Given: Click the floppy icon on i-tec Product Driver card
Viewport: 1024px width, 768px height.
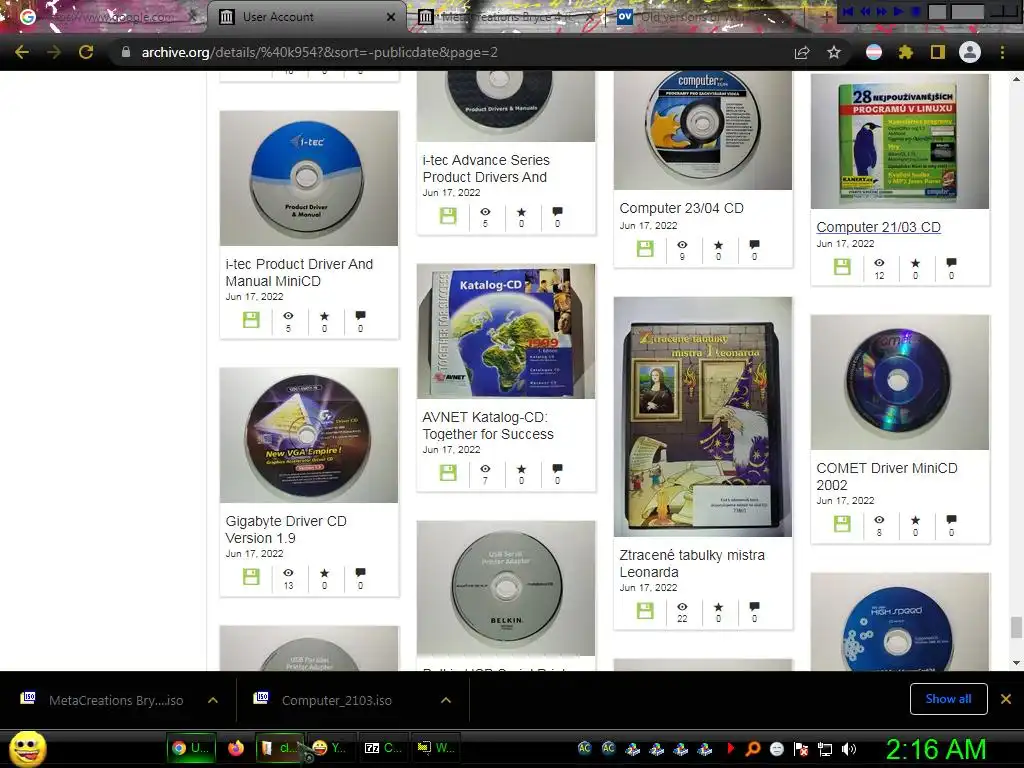Looking at the screenshot, I should pyautogui.click(x=251, y=319).
